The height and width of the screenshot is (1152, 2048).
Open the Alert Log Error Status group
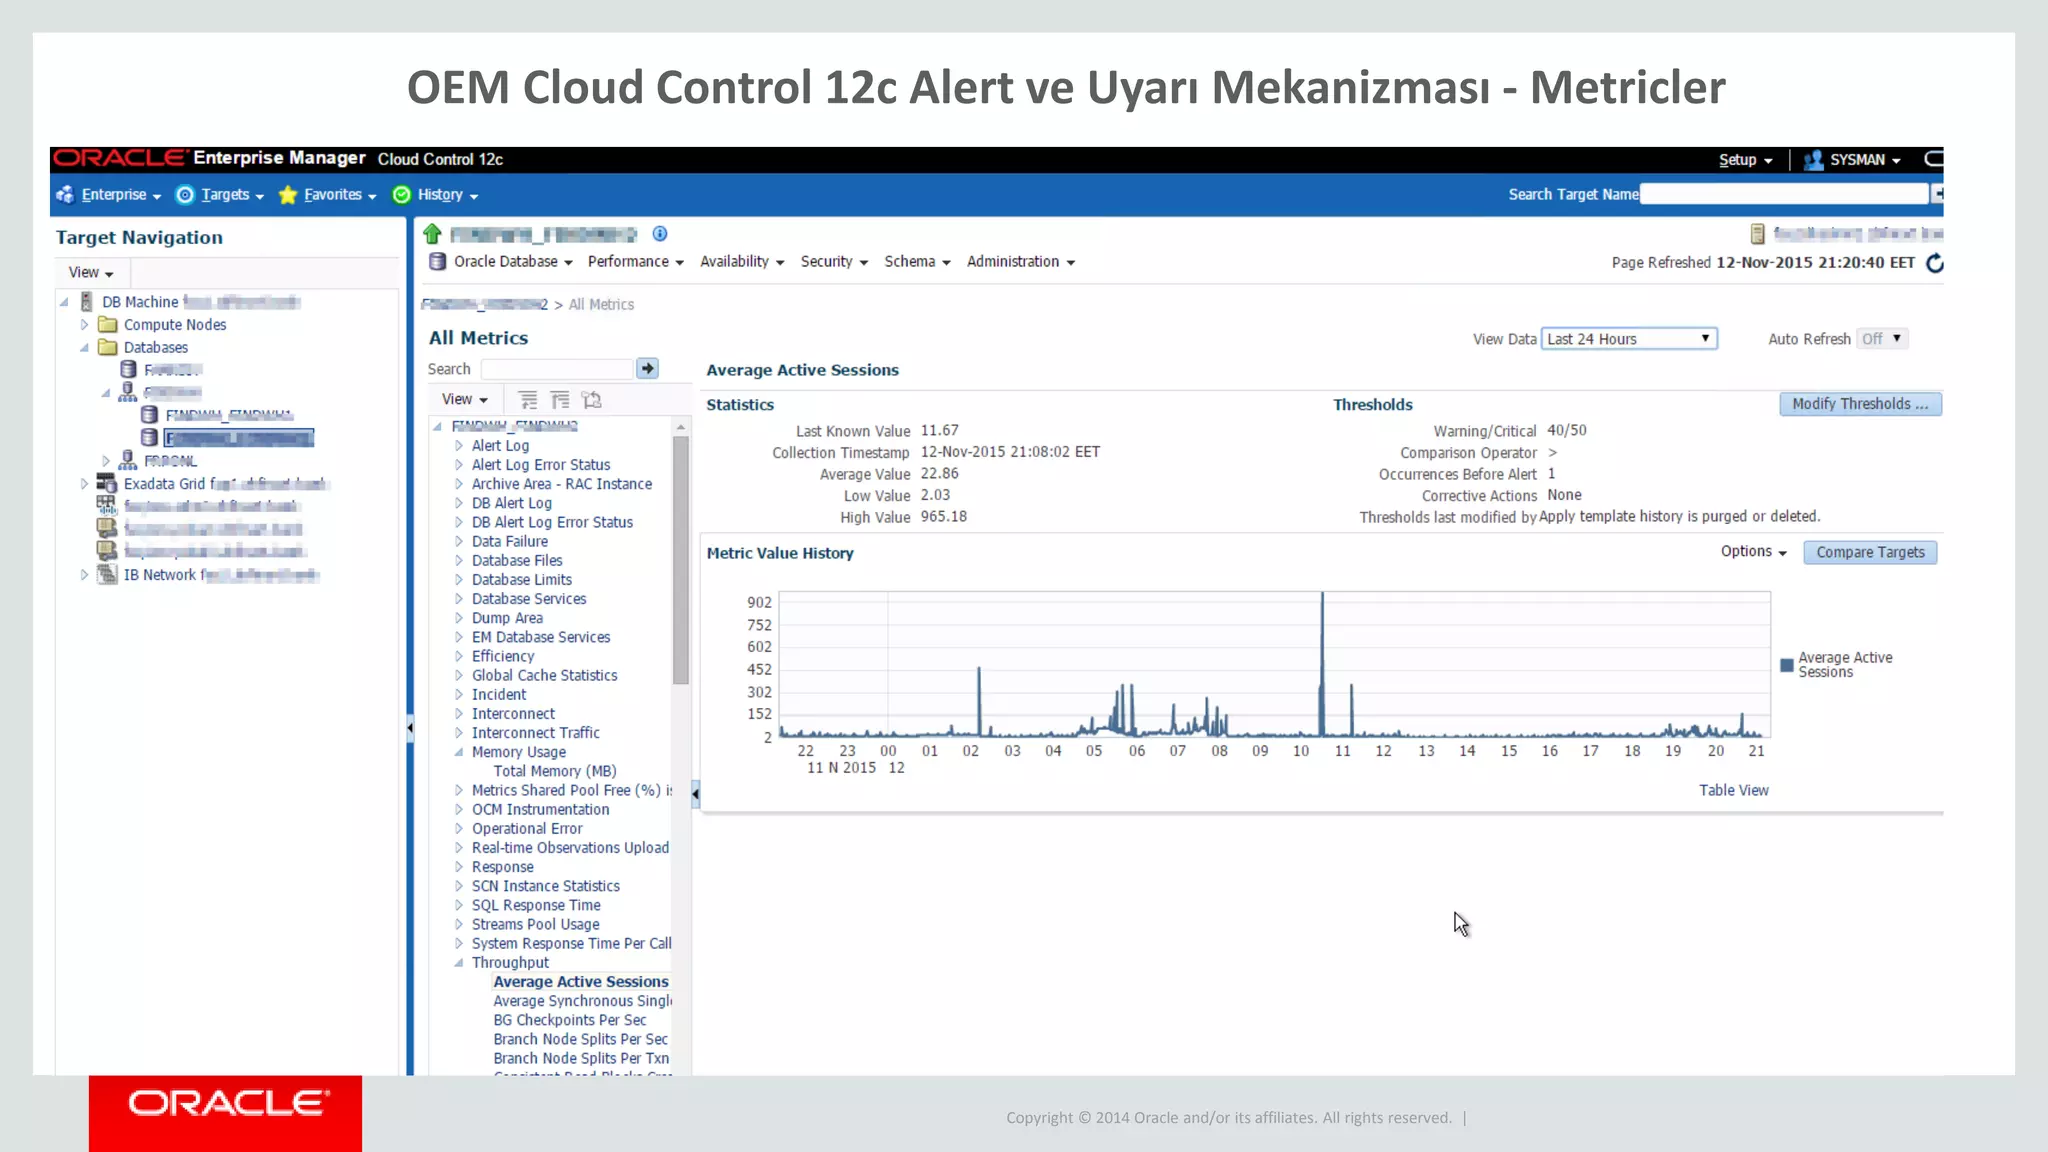[541, 465]
